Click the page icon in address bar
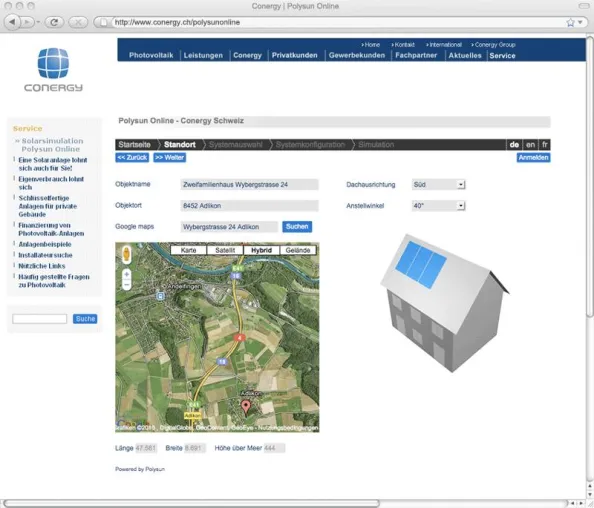The width and height of the screenshot is (594, 508). [x=103, y=22]
